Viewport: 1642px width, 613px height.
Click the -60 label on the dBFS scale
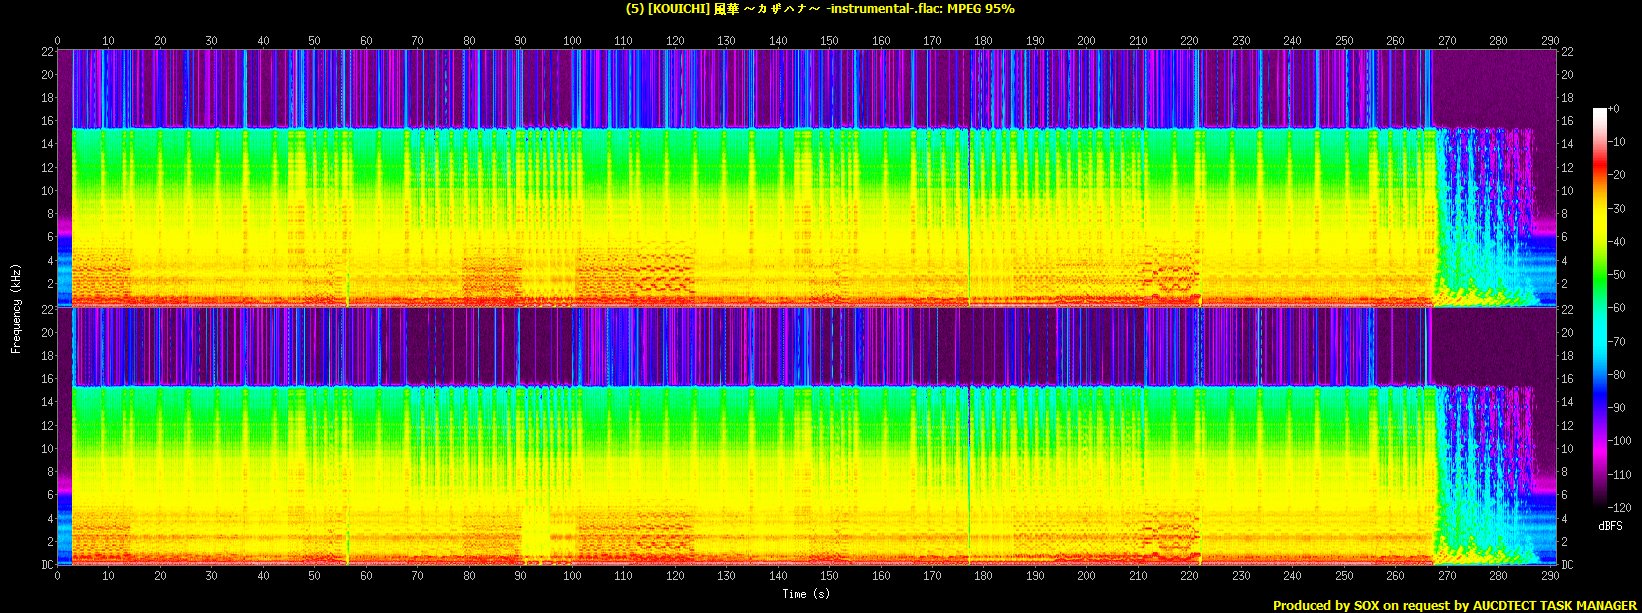click(1618, 307)
